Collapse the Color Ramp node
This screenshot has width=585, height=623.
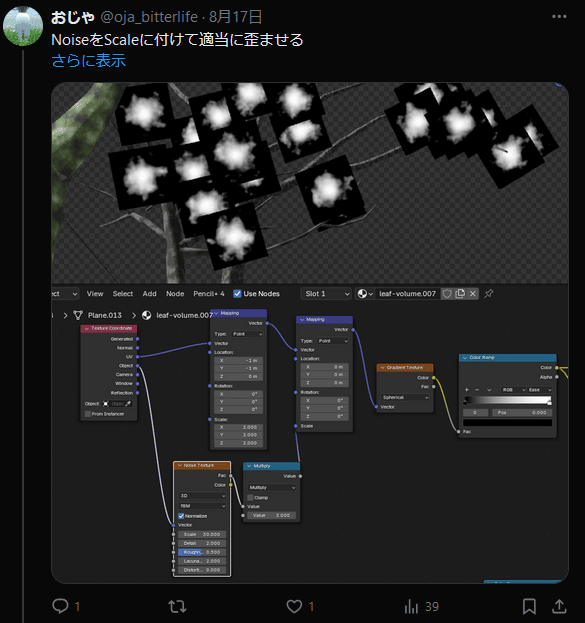(x=465, y=358)
